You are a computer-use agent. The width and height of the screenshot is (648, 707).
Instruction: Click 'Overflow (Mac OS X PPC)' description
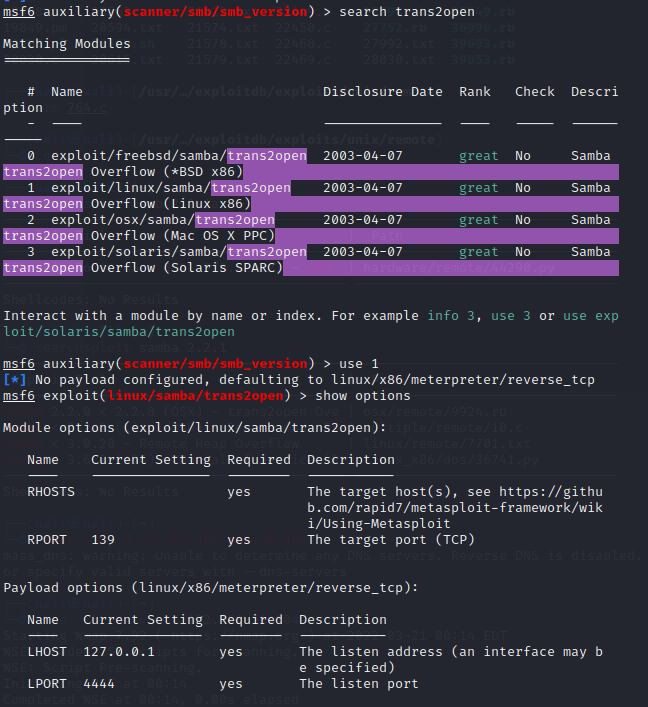point(183,236)
